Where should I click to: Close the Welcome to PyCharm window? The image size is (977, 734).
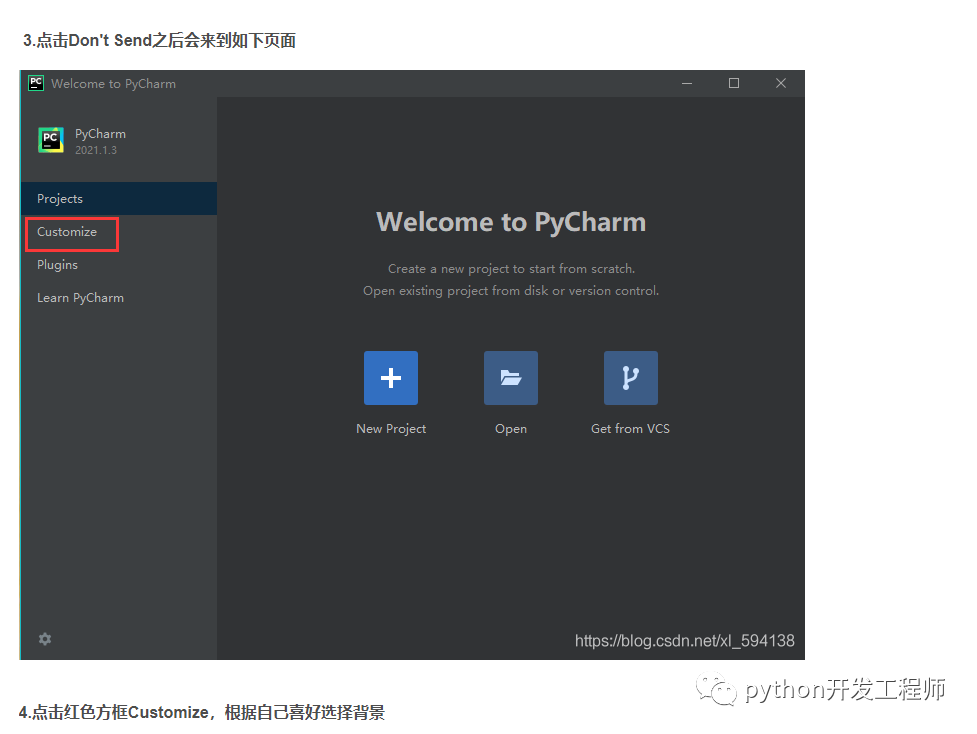[781, 83]
